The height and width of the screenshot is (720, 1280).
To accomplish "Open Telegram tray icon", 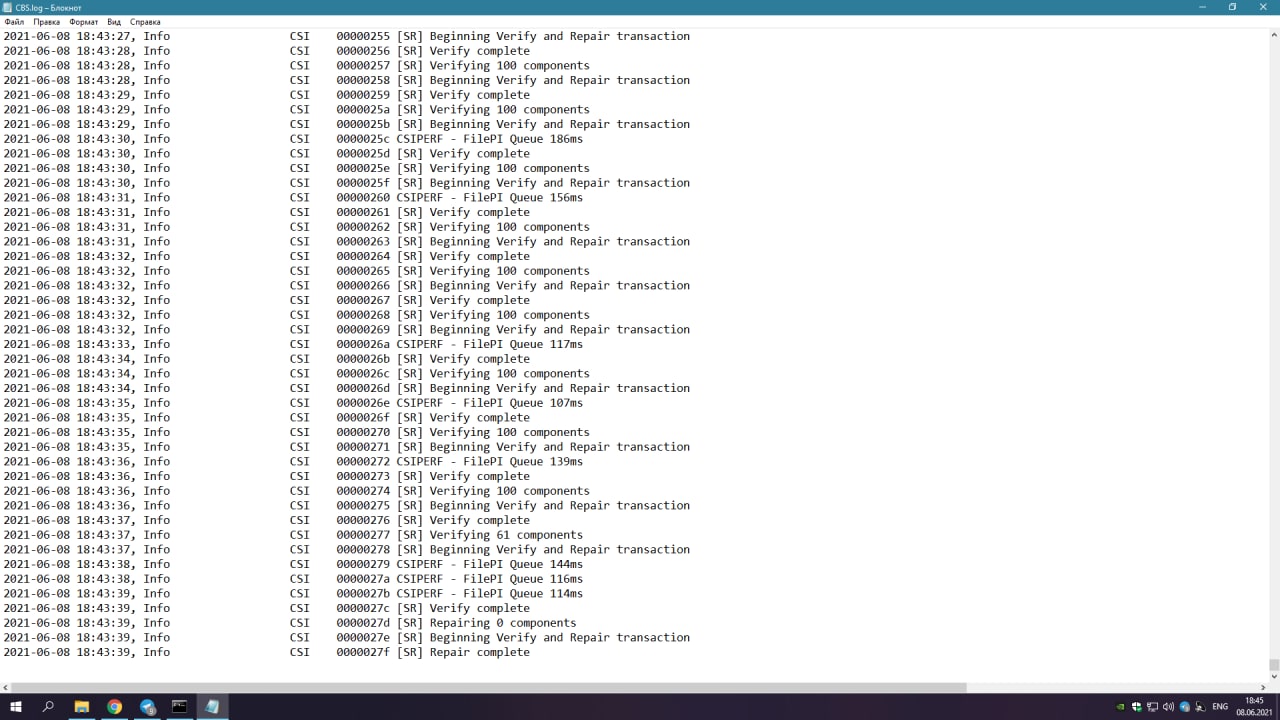I will click(1185, 707).
